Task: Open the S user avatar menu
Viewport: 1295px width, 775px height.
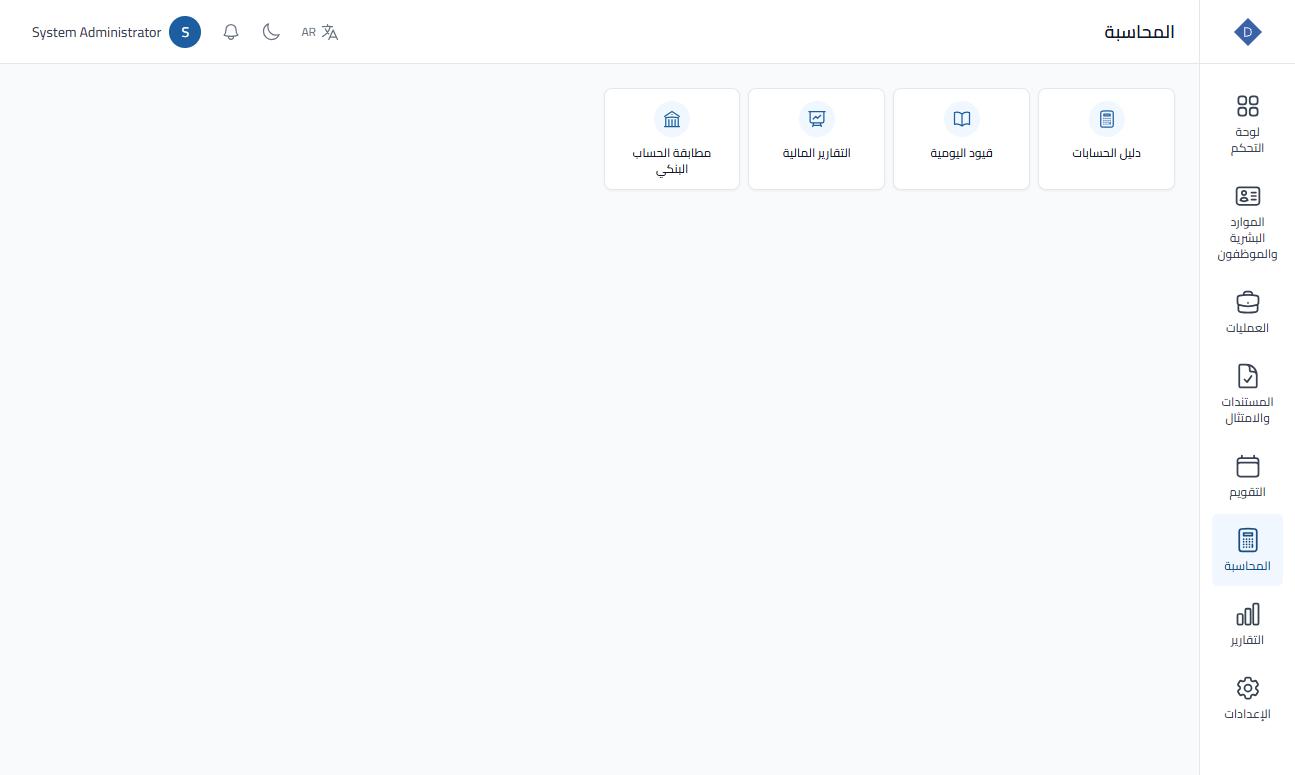Action: click(185, 32)
